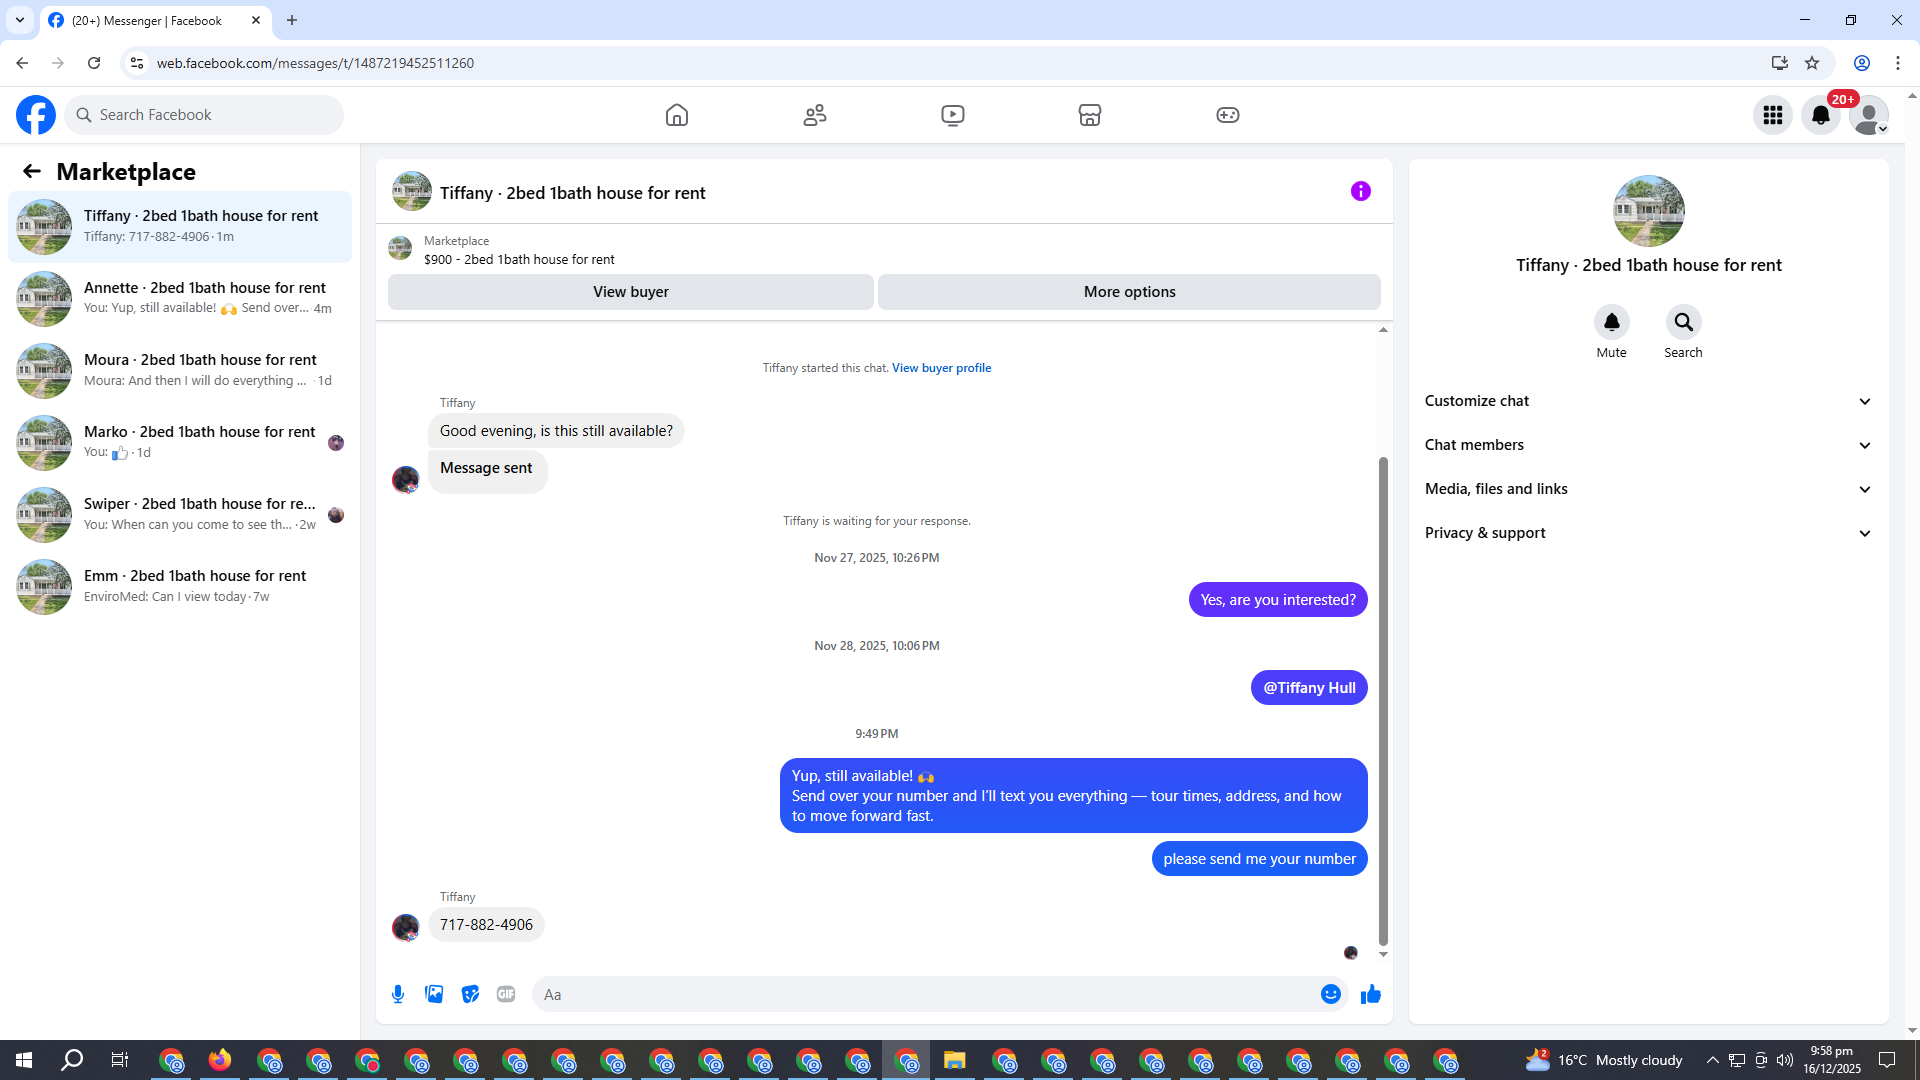Show hidden system tray icons chevron

[x=1713, y=1060]
